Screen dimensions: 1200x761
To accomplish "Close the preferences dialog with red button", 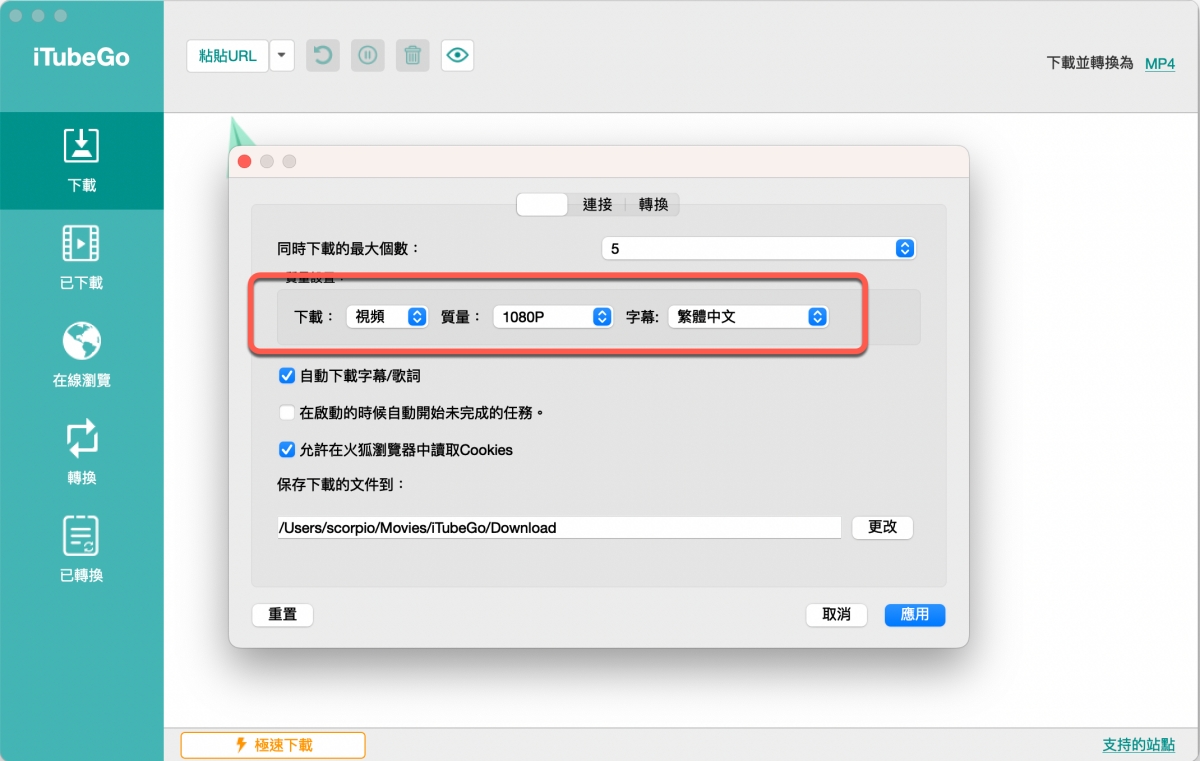I will coord(245,161).
